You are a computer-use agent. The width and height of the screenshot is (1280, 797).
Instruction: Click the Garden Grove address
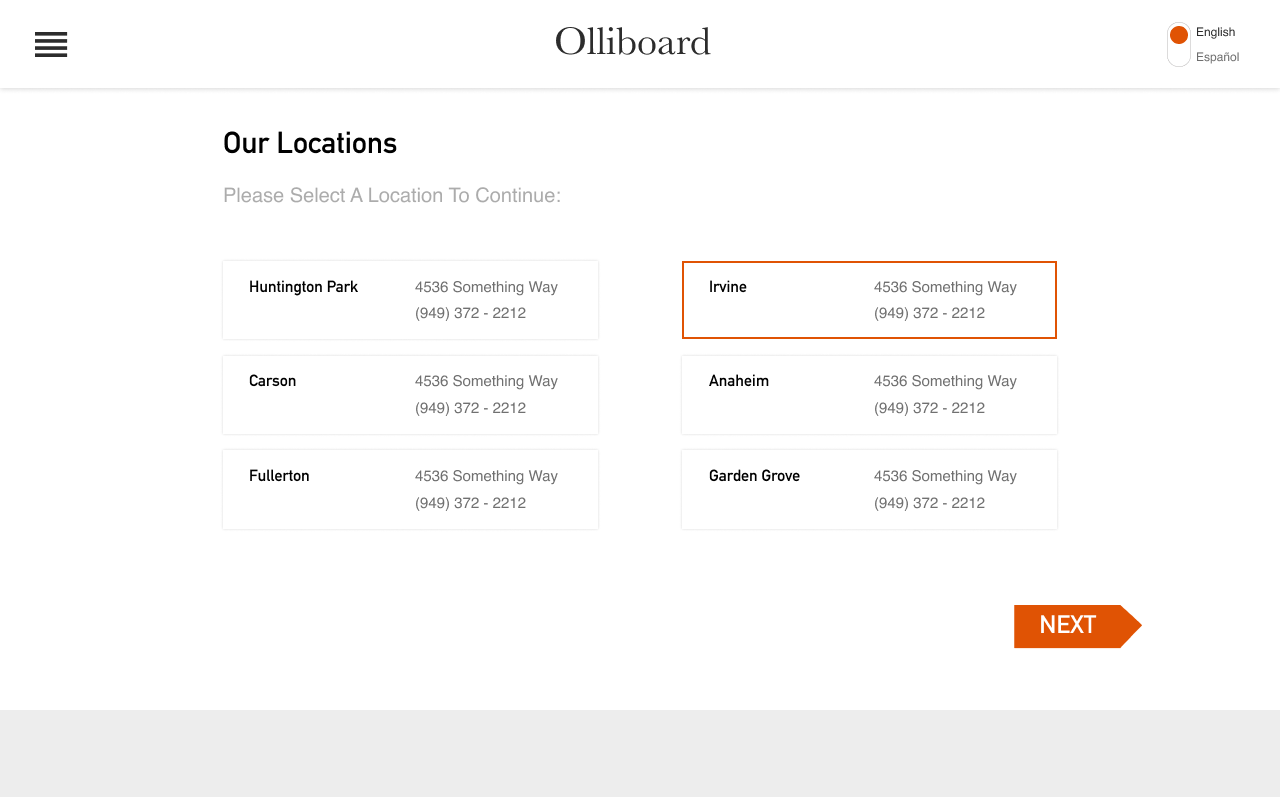945,476
